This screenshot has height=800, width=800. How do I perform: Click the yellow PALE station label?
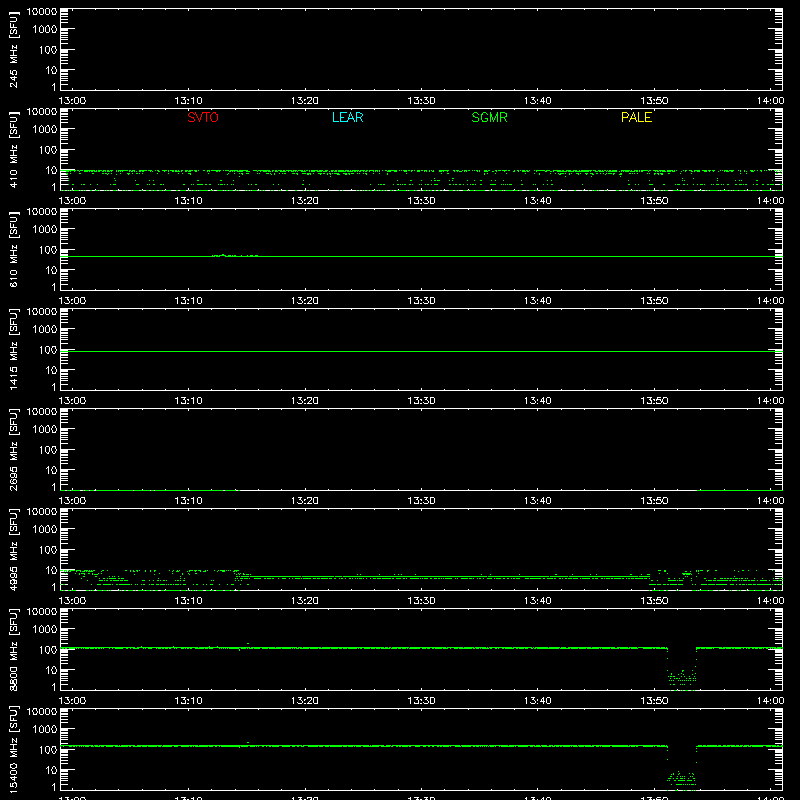click(x=636, y=117)
